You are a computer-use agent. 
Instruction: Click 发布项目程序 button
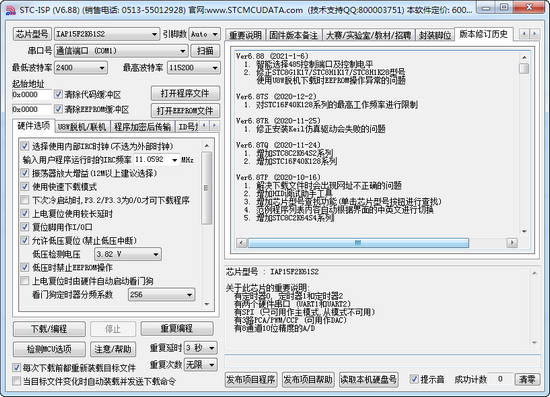point(251,380)
